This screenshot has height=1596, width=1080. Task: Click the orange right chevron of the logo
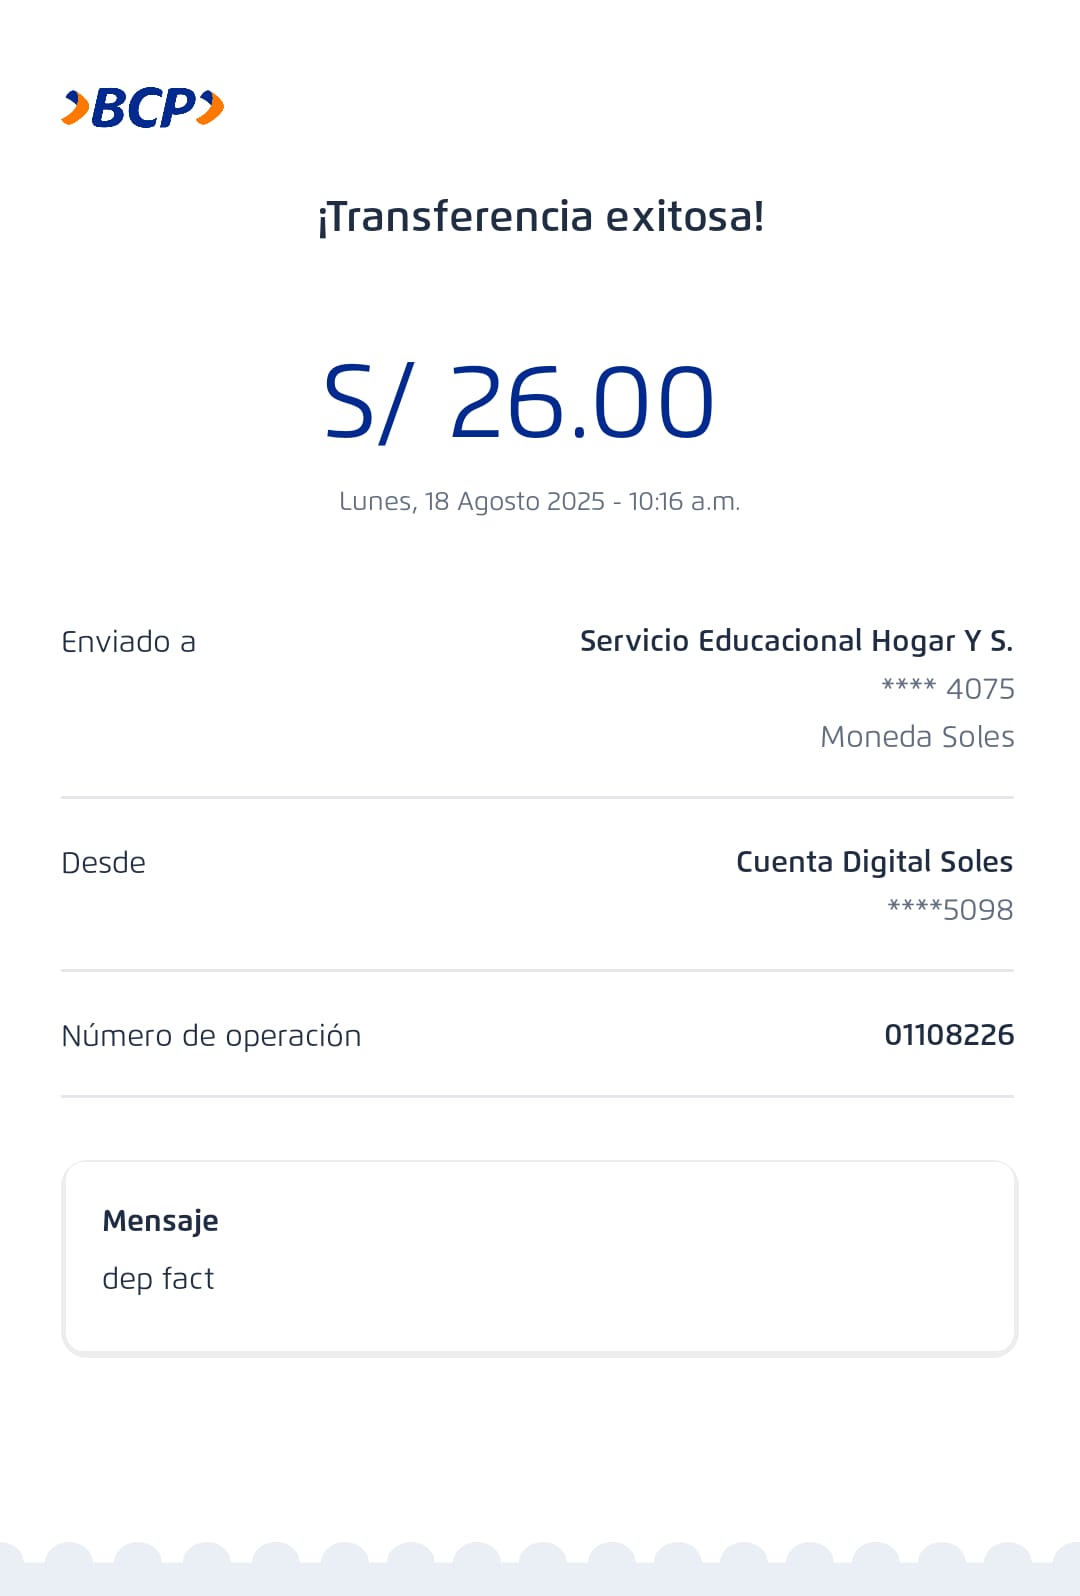[210, 107]
